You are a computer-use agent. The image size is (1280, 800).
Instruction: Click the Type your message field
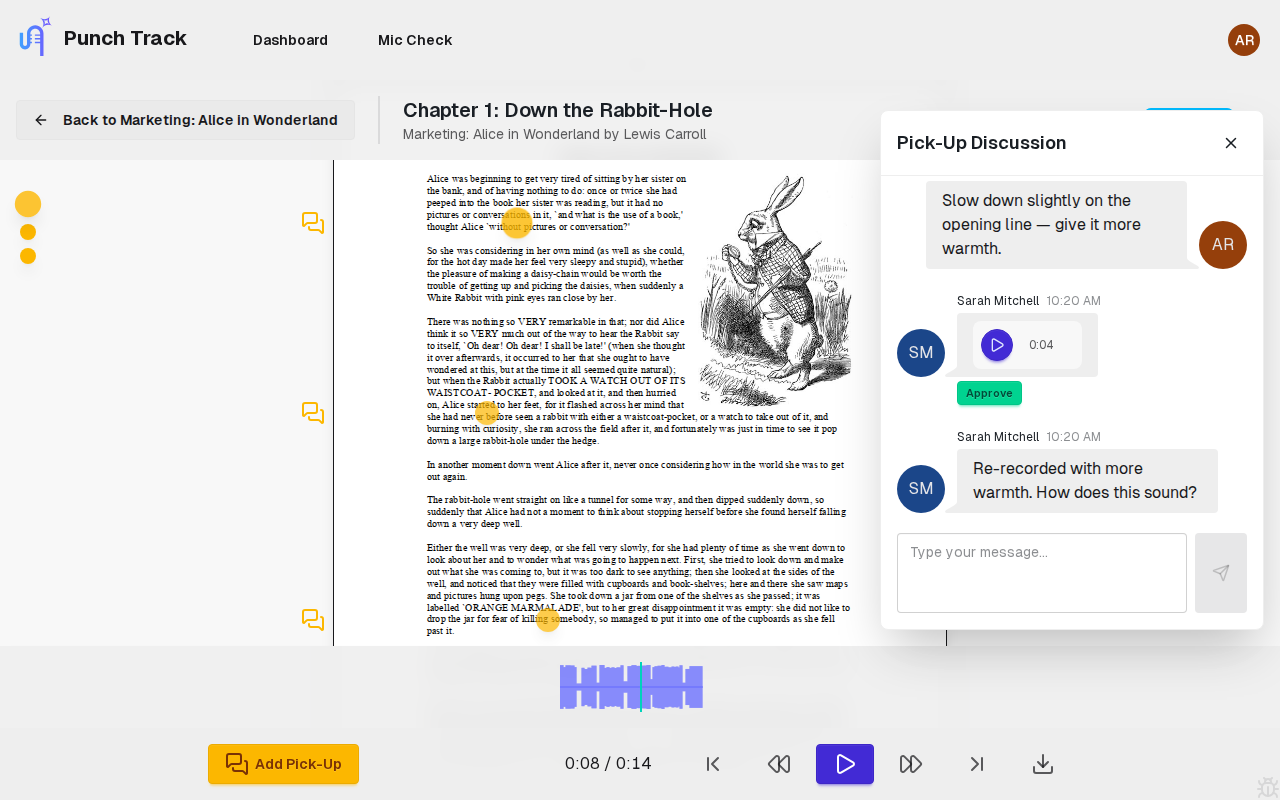[1042, 572]
